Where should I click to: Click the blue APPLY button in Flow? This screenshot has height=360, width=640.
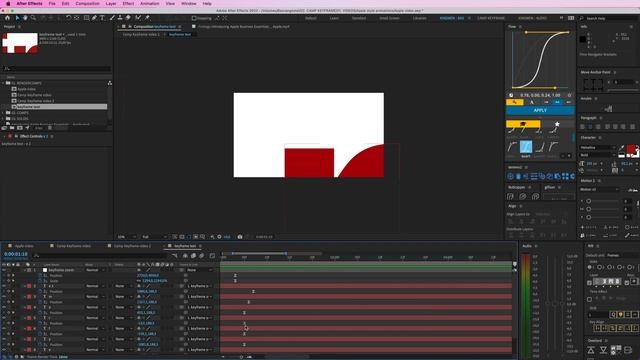[540, 110]
